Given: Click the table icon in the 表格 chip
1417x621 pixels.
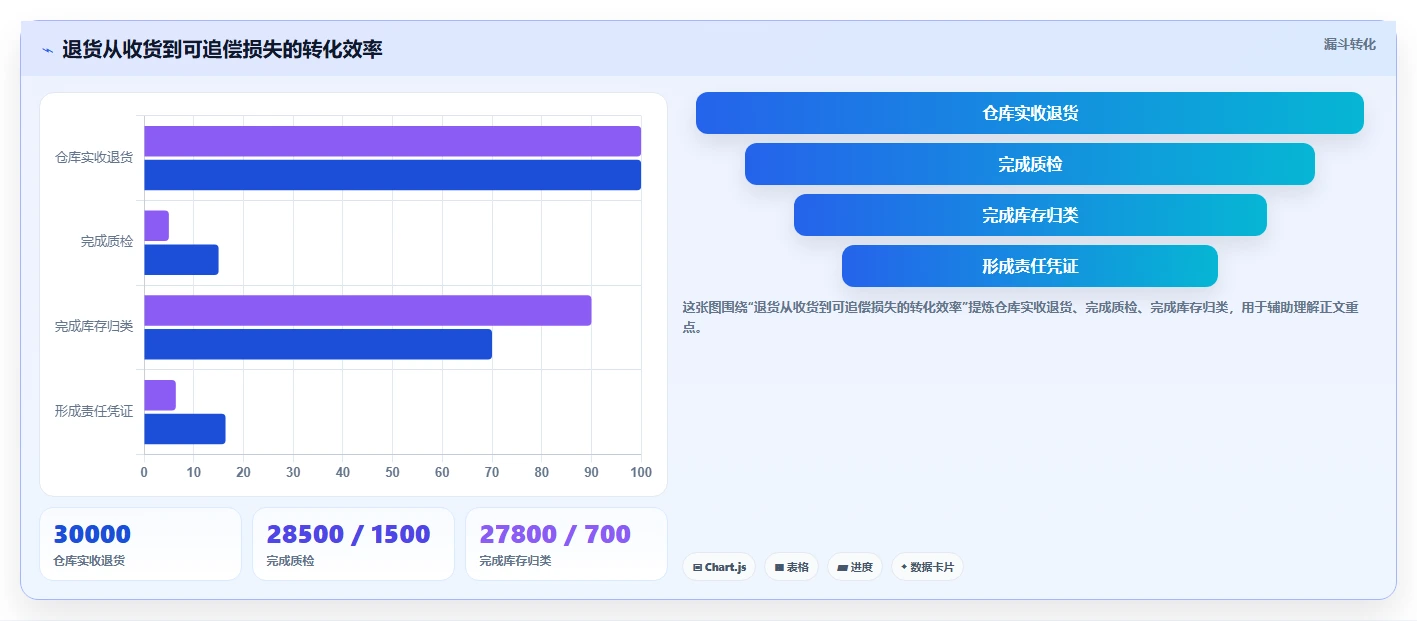Looking at the screenshot, I should [780, 567].
